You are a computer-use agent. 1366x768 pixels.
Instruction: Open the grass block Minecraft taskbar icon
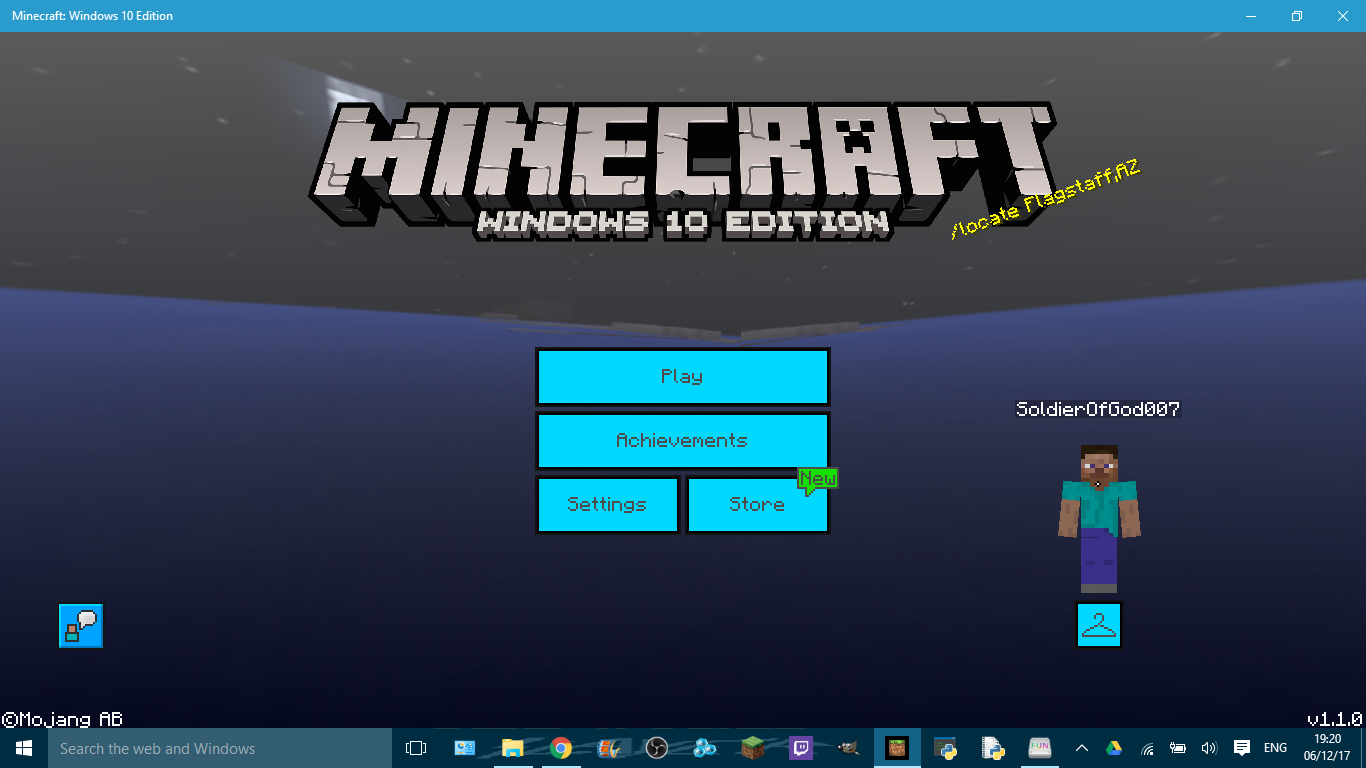[x=753, y=748]
